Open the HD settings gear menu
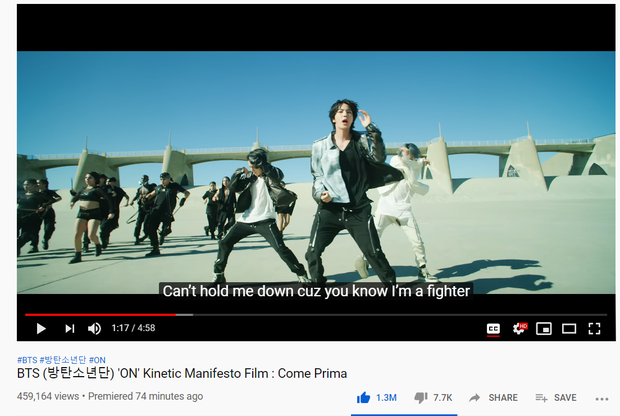The width and height of the screenshot is (620, 416). [520, 328]
